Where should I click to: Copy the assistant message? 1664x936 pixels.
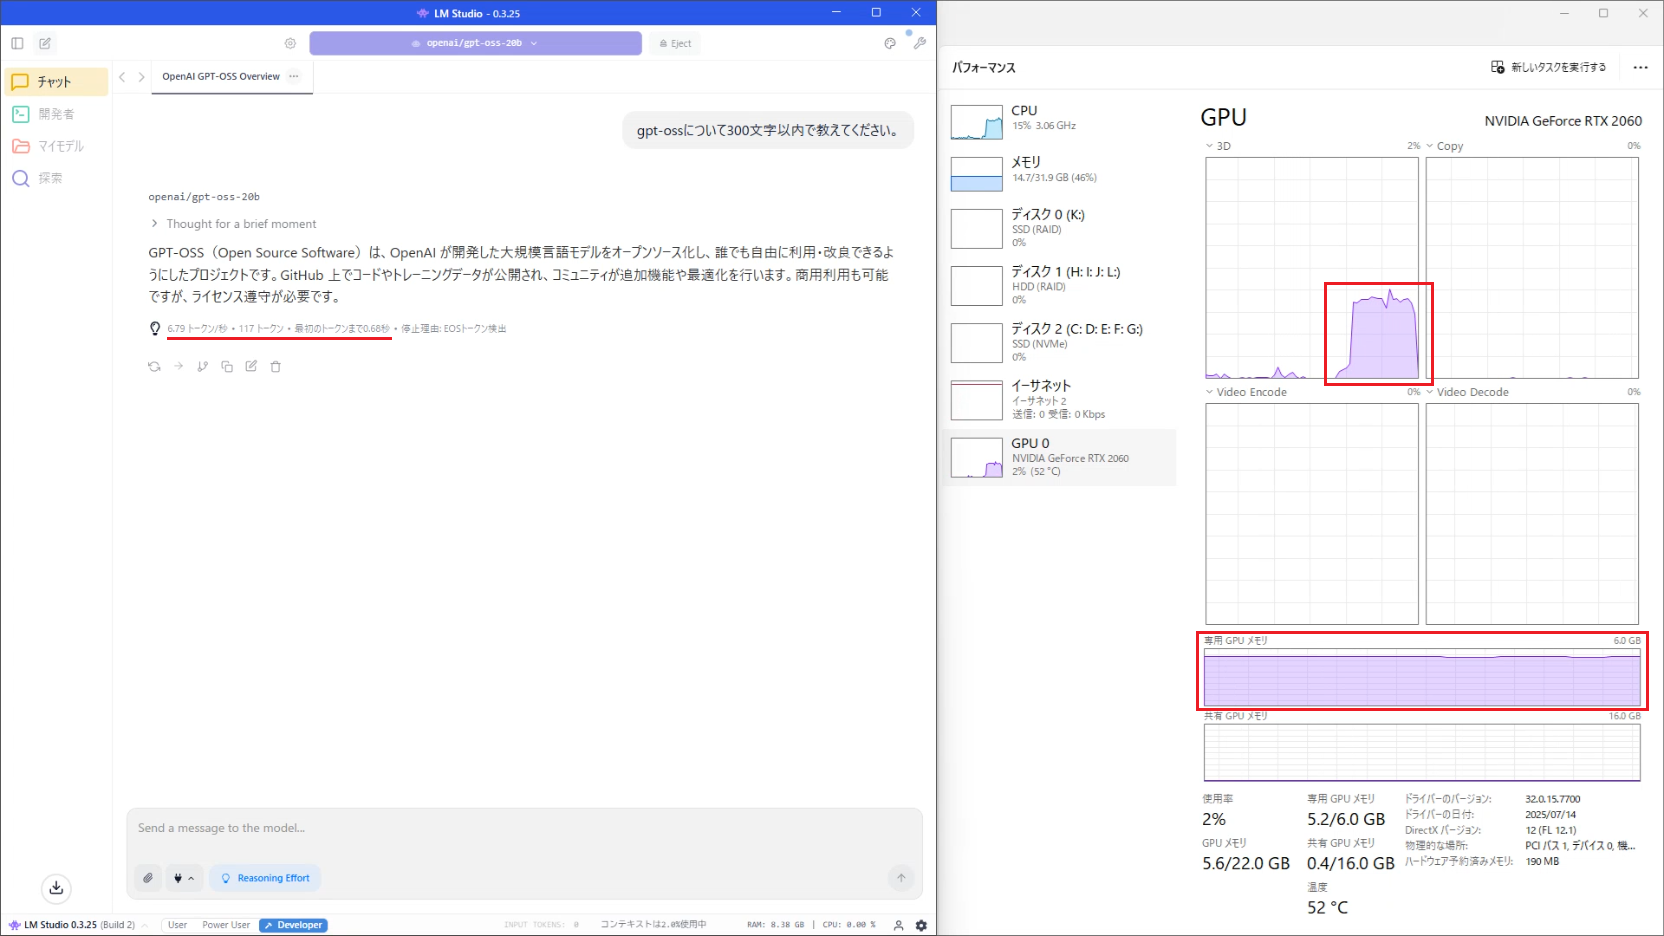click(227, 367)
